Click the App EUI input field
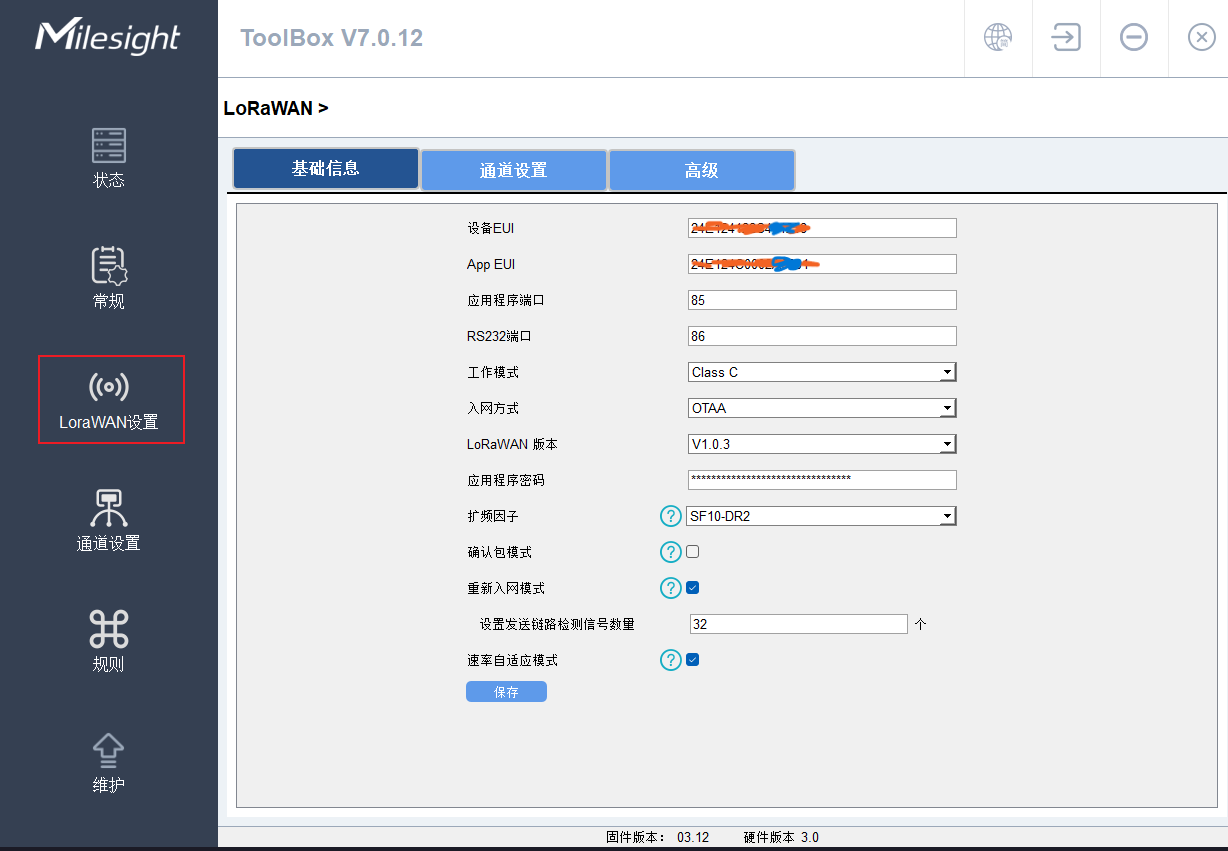 tap(822, 264)
